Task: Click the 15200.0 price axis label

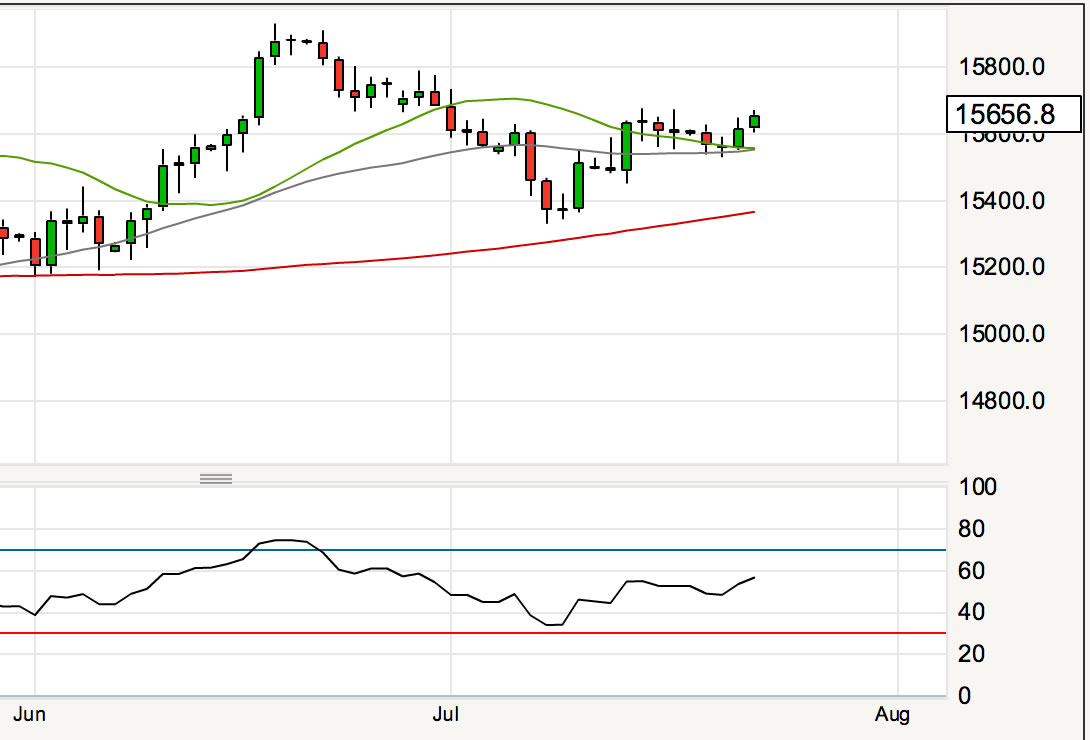Action: 1002,267
